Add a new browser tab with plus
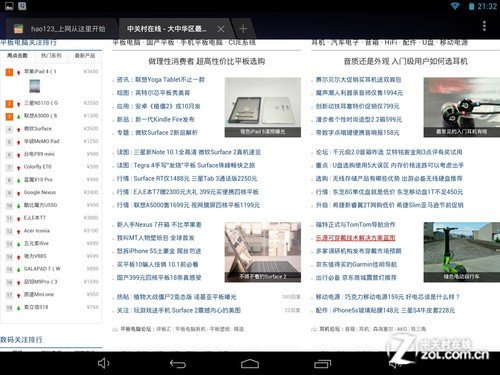Viewport: 500px width, 375px height. point(243,29)
